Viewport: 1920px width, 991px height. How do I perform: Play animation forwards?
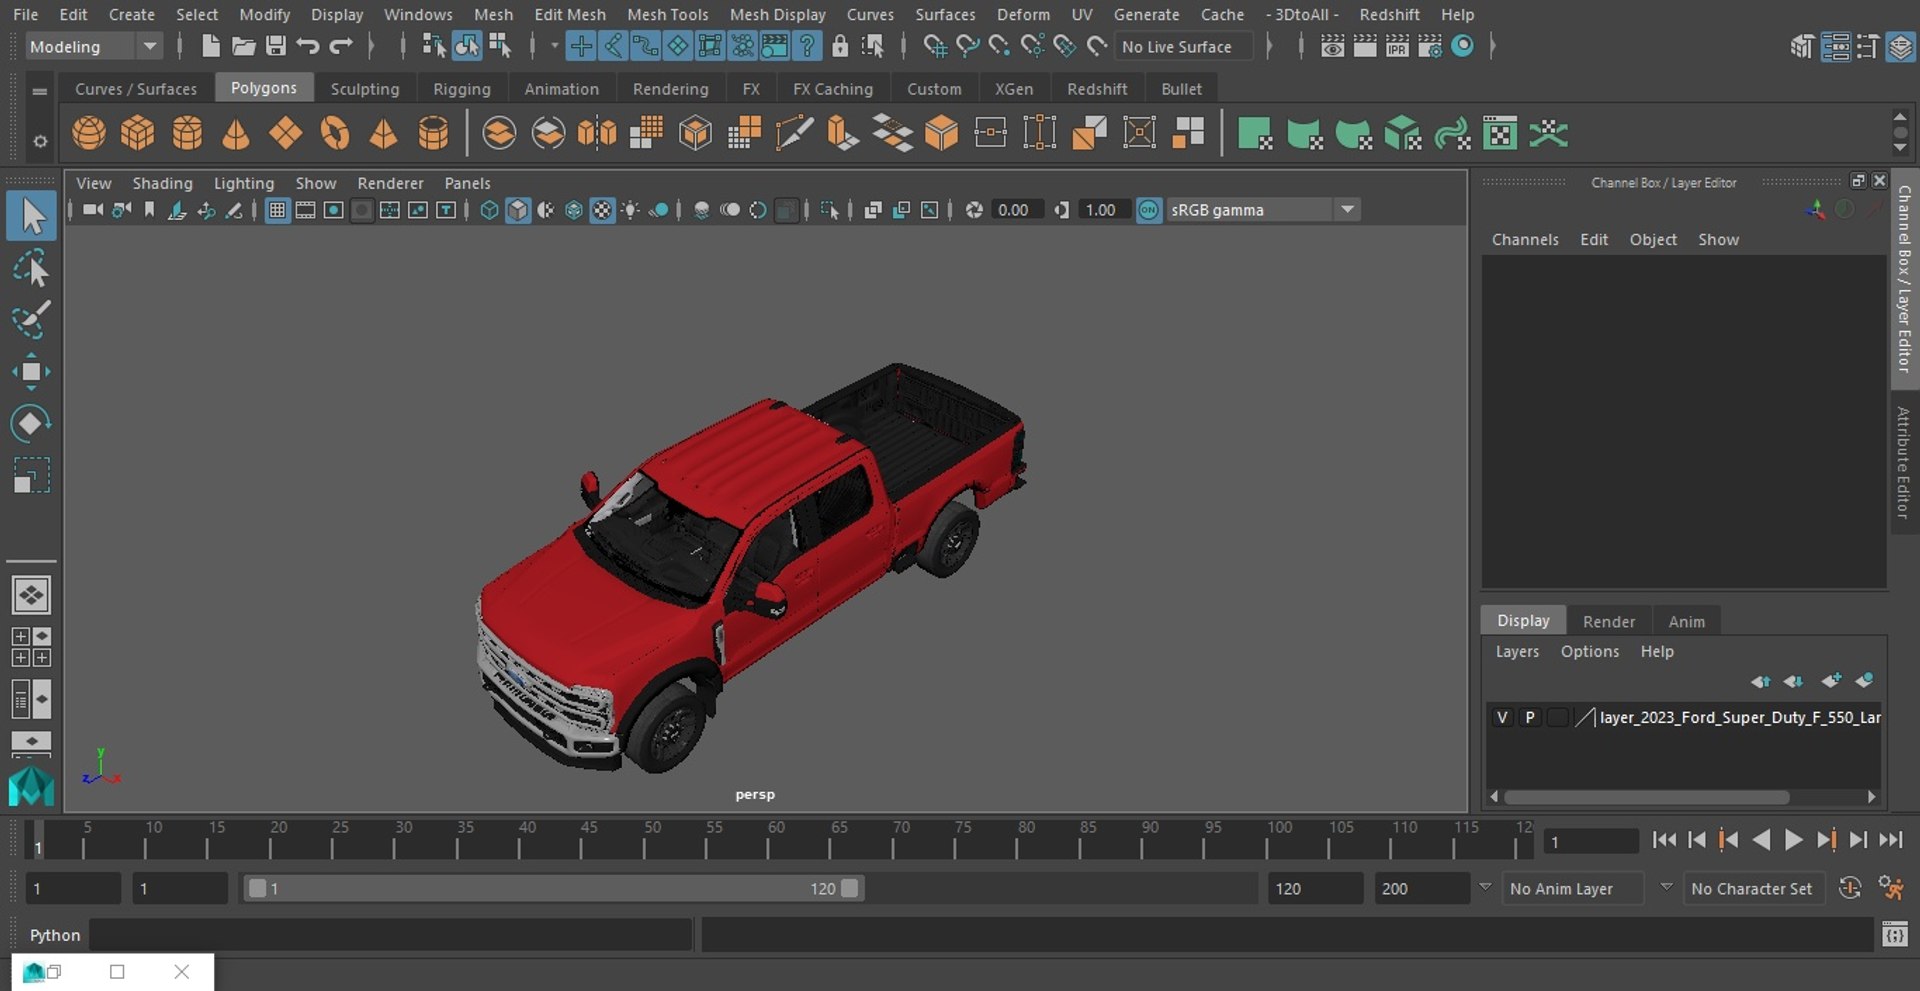coord(1794,840)
